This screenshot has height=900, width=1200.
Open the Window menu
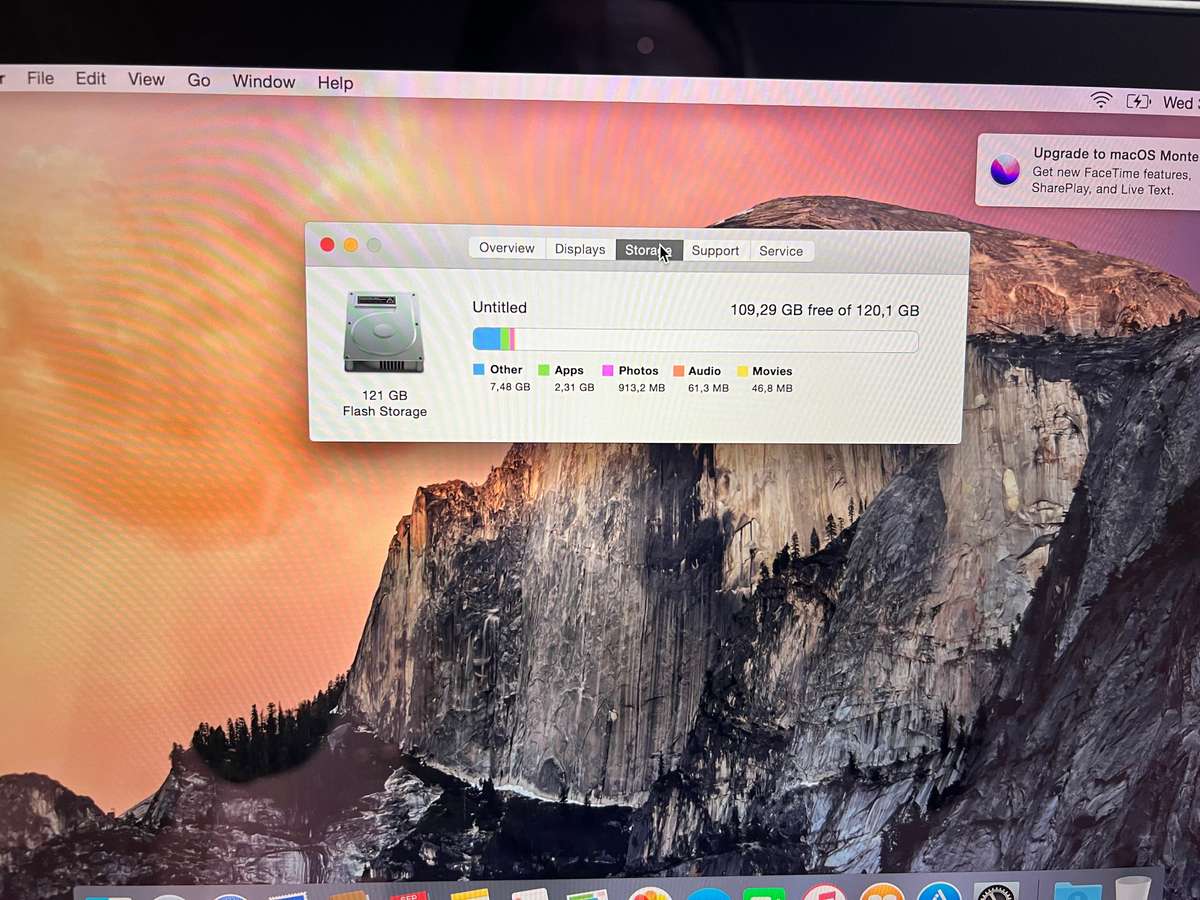click(x=263, y=82)
